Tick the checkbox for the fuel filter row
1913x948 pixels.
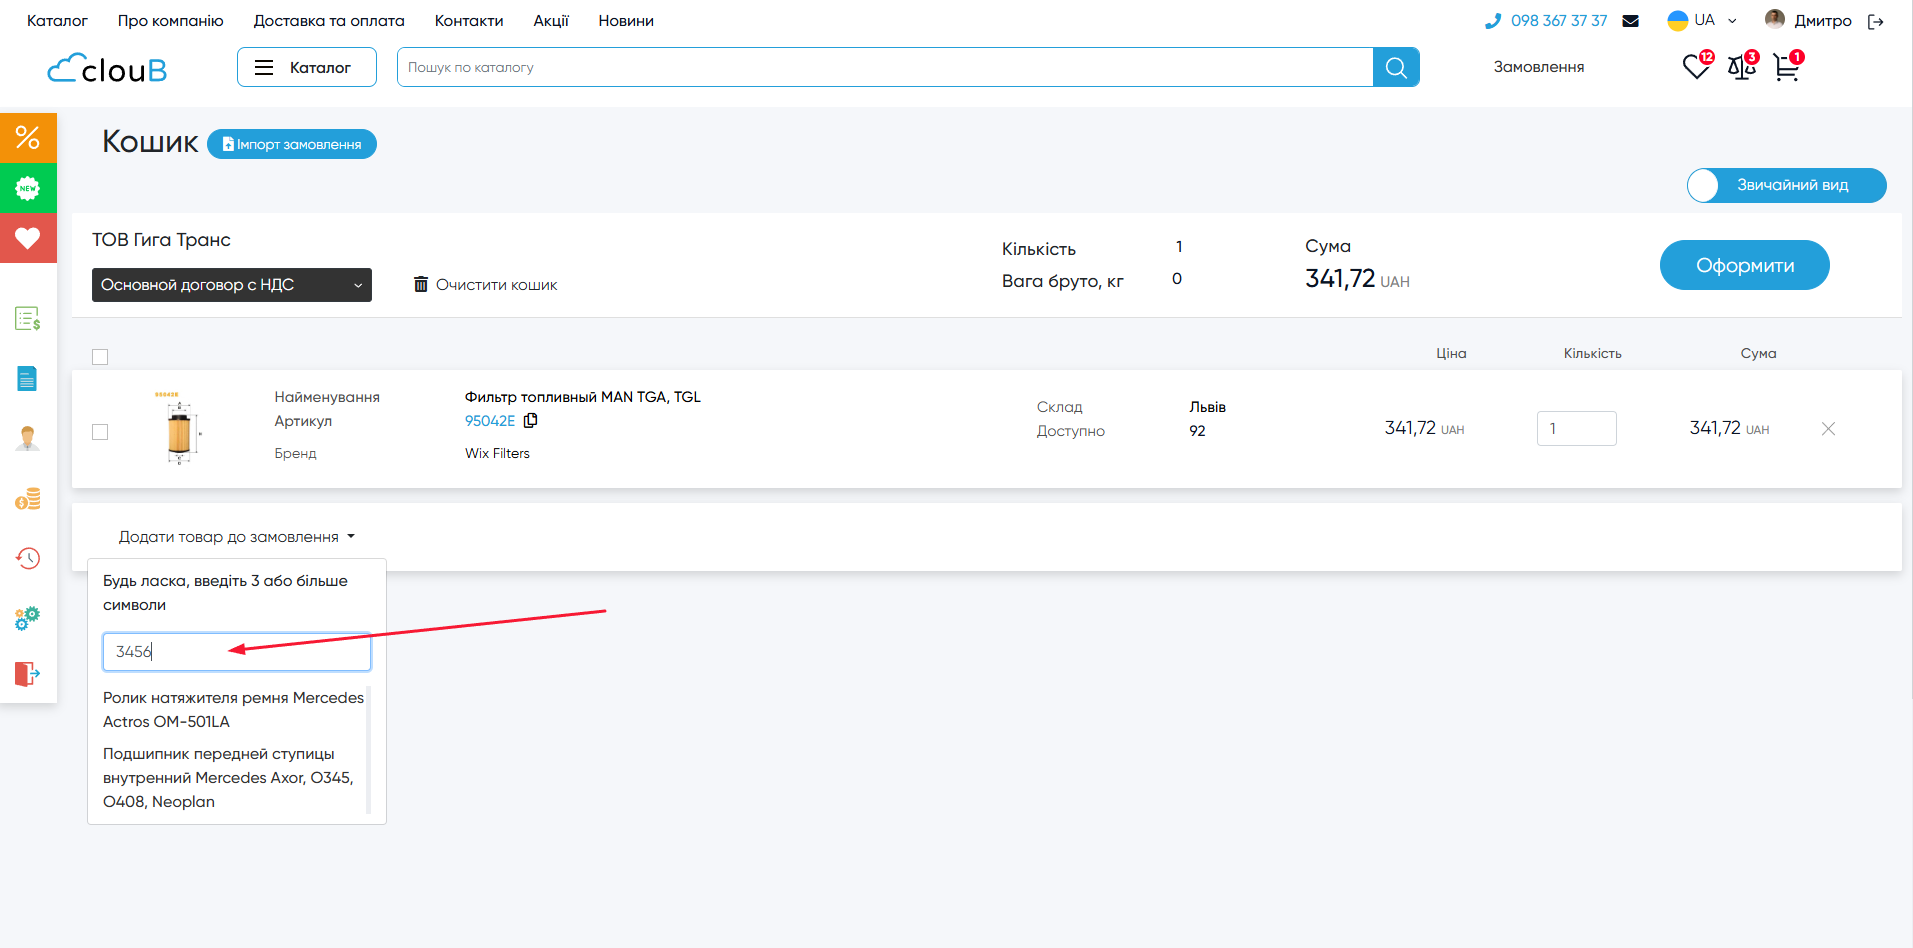point(100,432)
